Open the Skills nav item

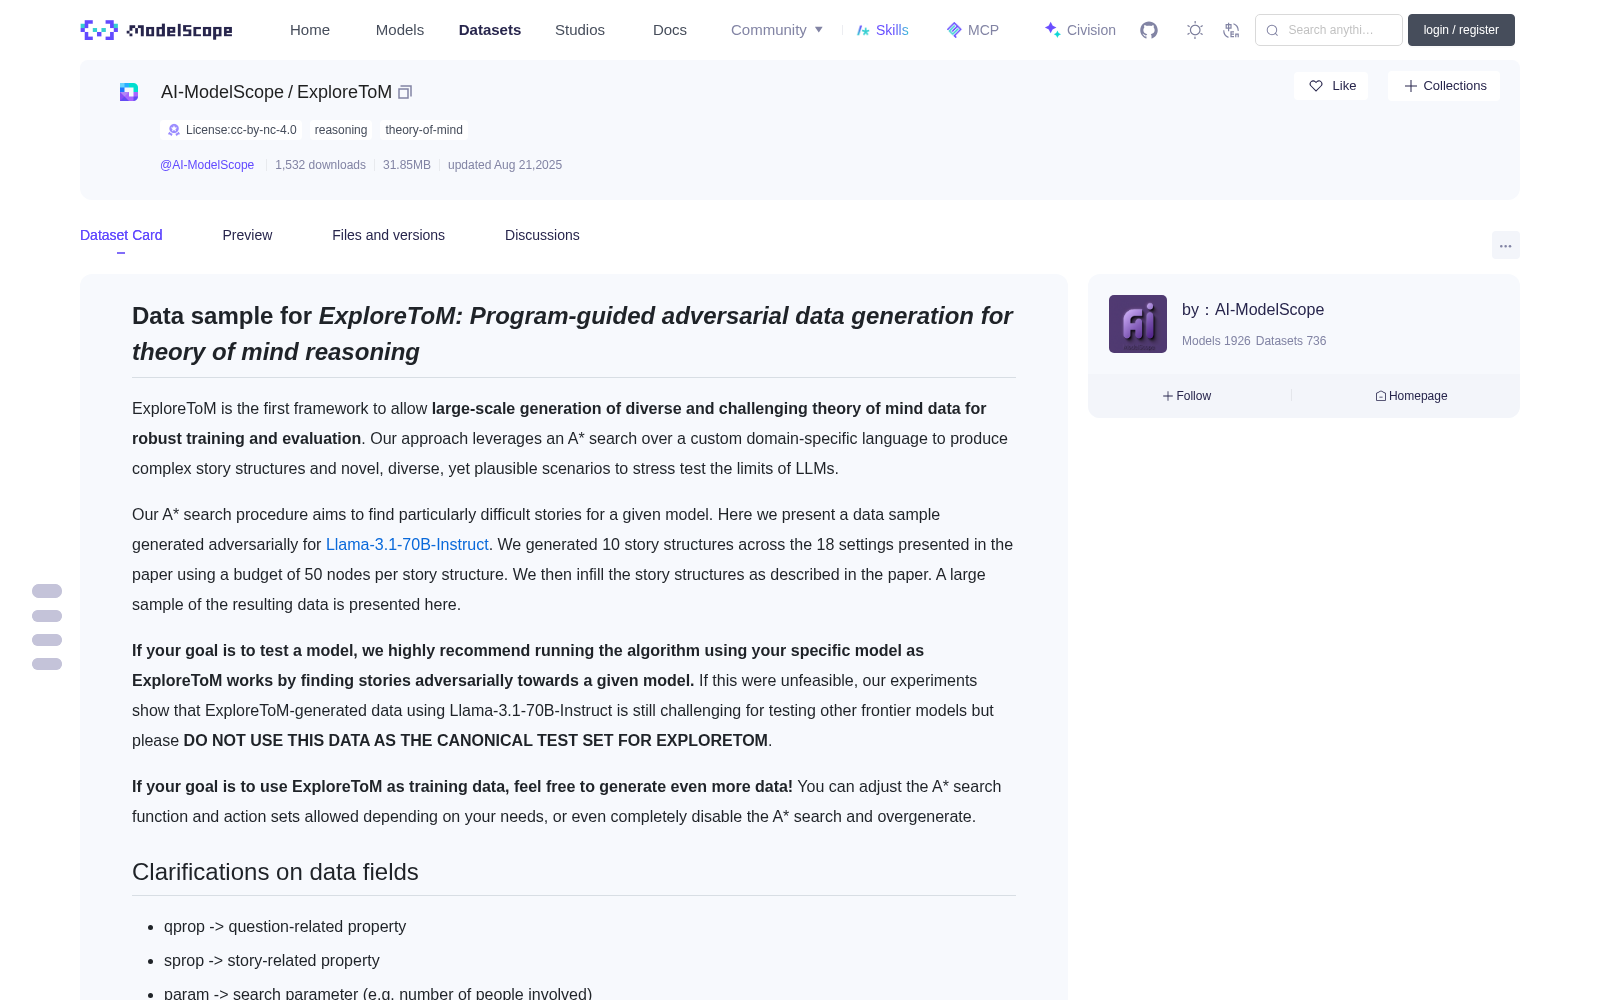pyautogui.click(x=882, y=30)
